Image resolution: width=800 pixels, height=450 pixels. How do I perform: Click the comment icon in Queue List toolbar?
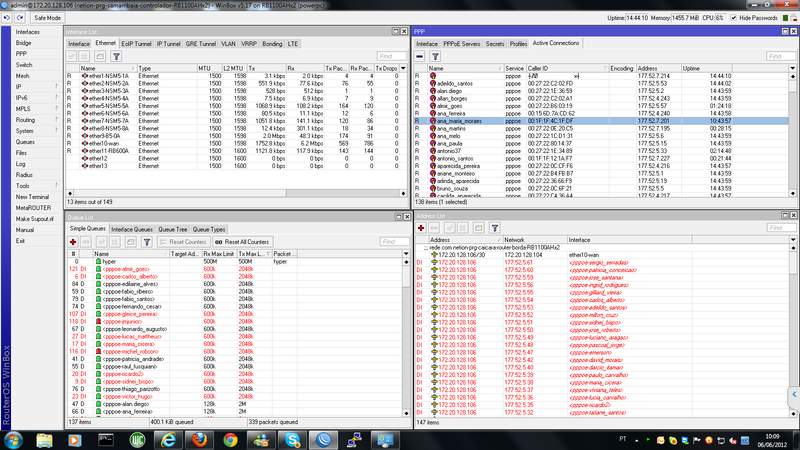(131, 242)
